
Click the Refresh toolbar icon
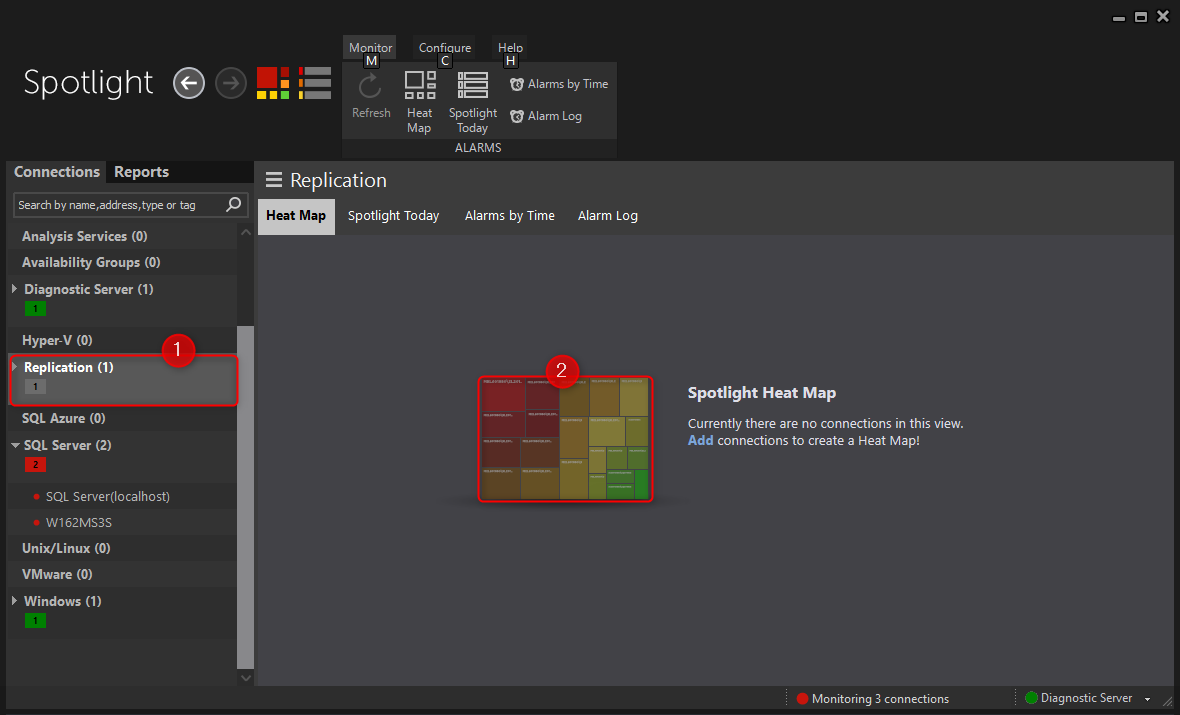[371, 96]
